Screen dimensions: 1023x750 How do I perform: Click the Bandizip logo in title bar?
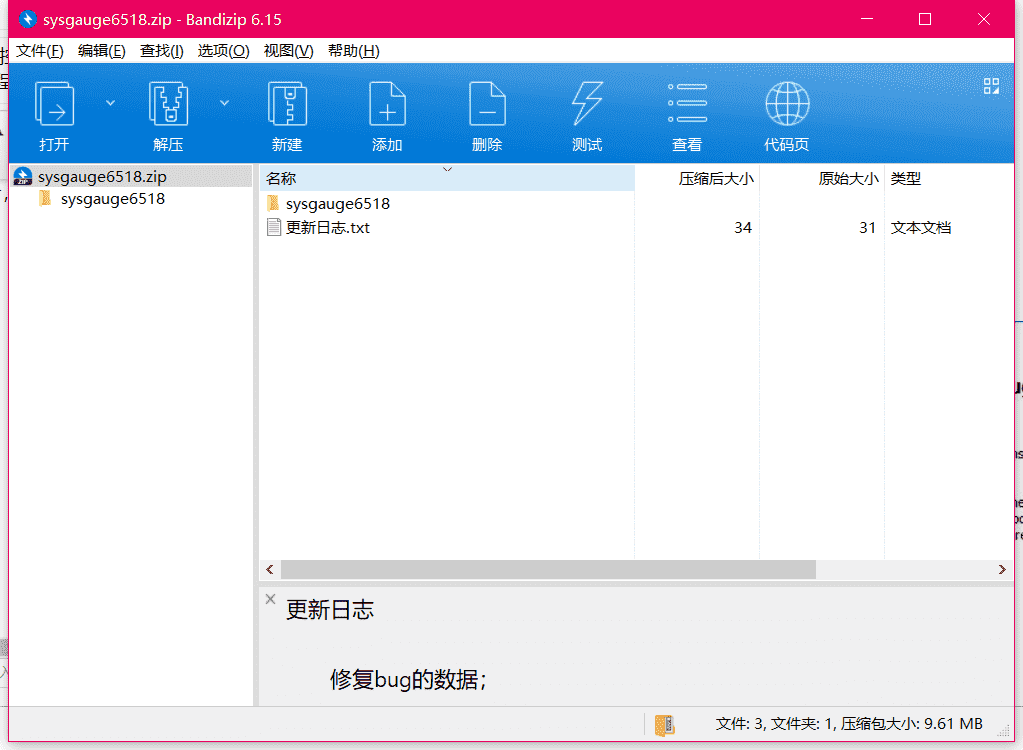tap(27, 20)
